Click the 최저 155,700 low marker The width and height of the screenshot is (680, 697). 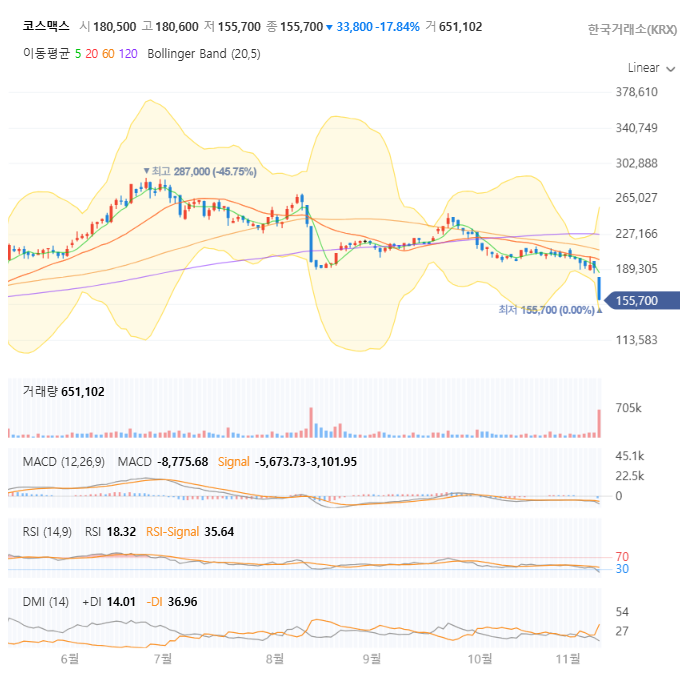point(550,310)
